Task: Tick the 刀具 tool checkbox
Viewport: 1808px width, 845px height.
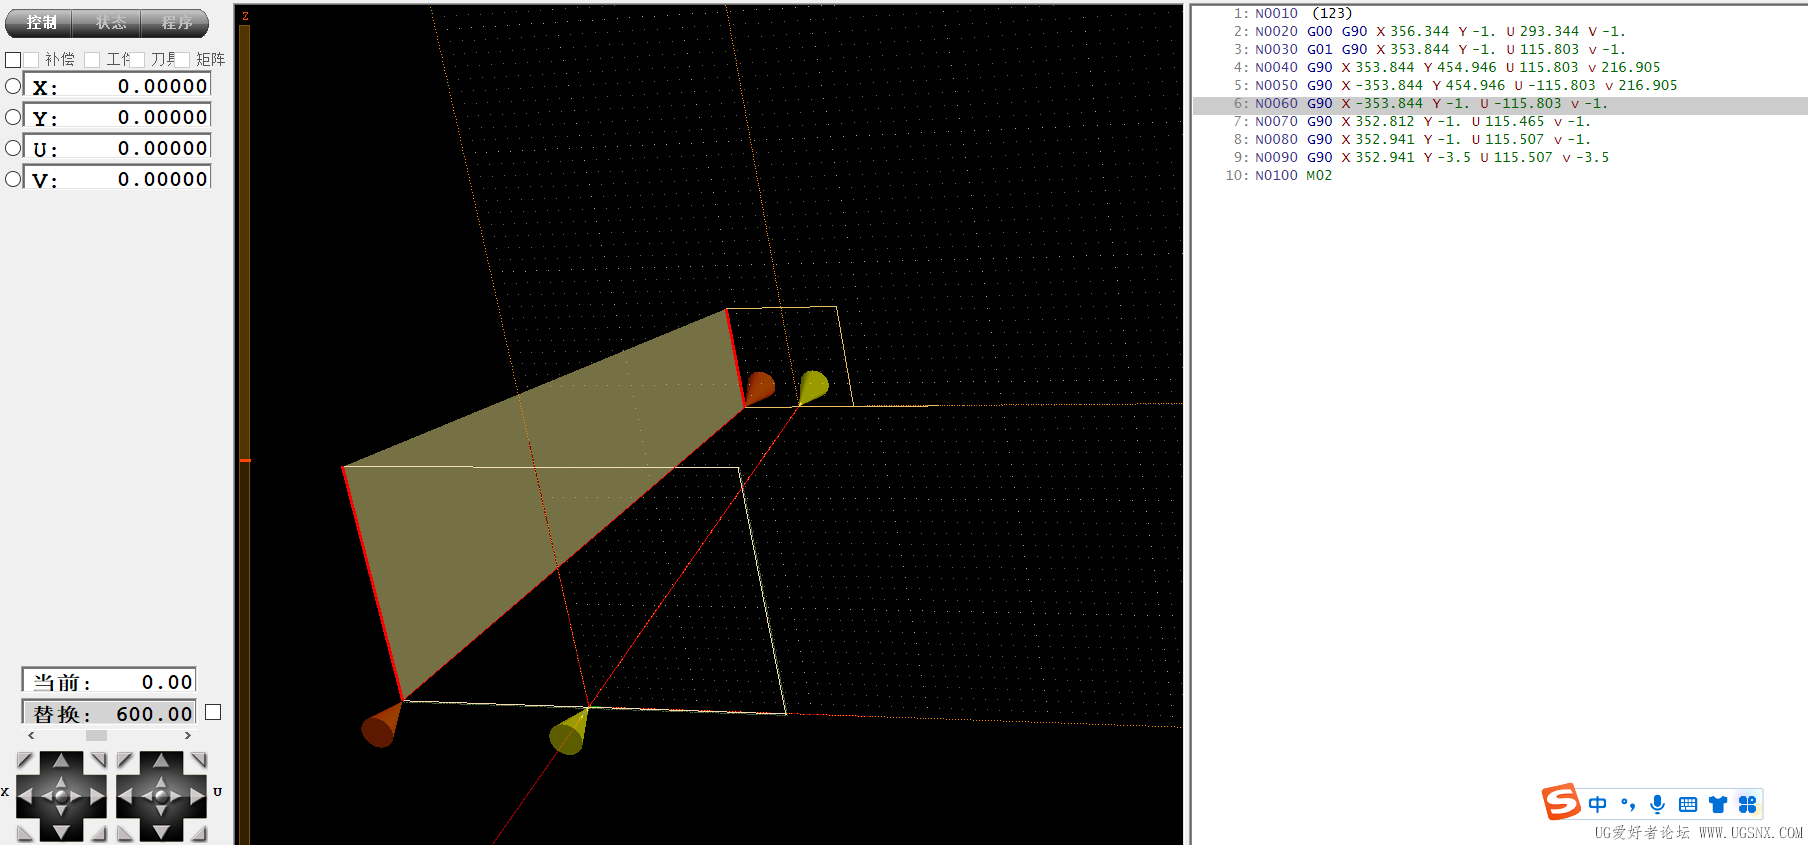Action: tap(137, 60)
